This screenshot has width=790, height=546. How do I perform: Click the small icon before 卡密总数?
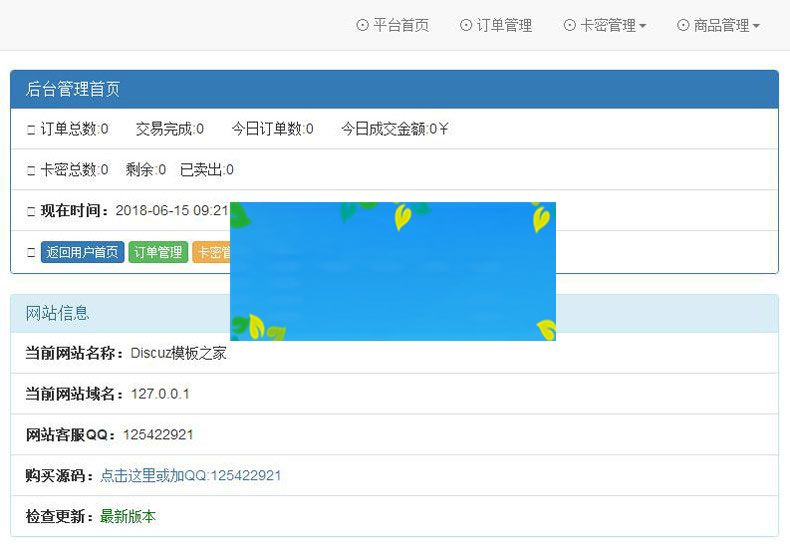31,171
